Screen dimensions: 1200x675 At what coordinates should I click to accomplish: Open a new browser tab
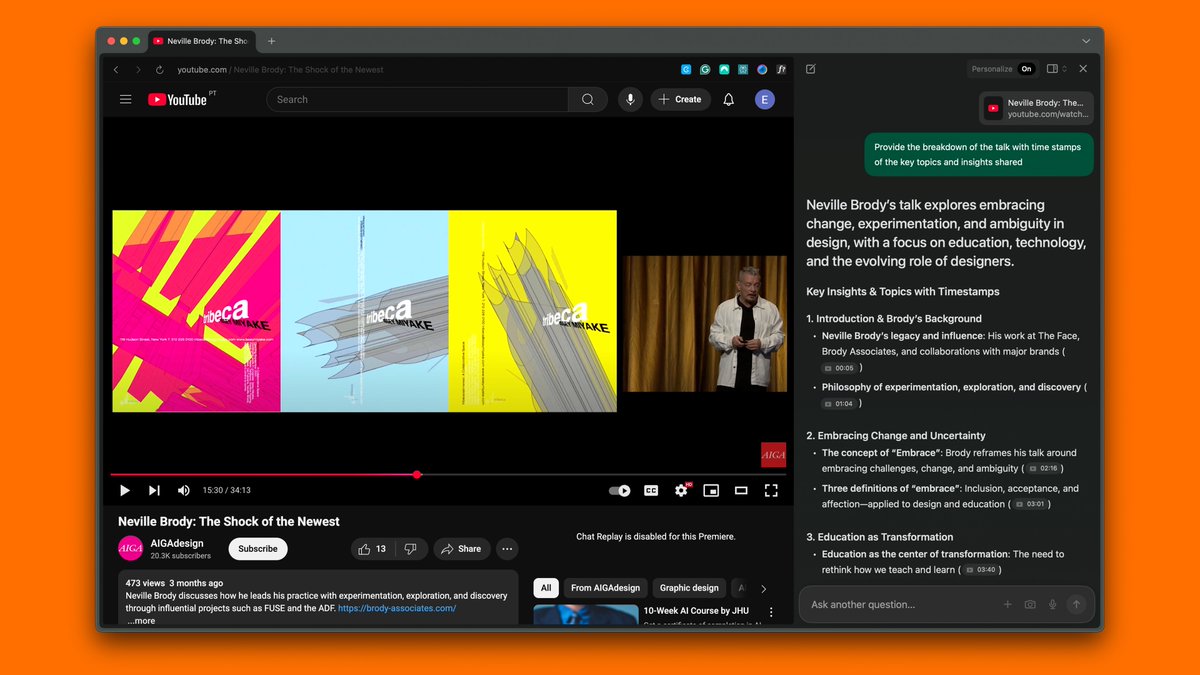tap(271, 41)
